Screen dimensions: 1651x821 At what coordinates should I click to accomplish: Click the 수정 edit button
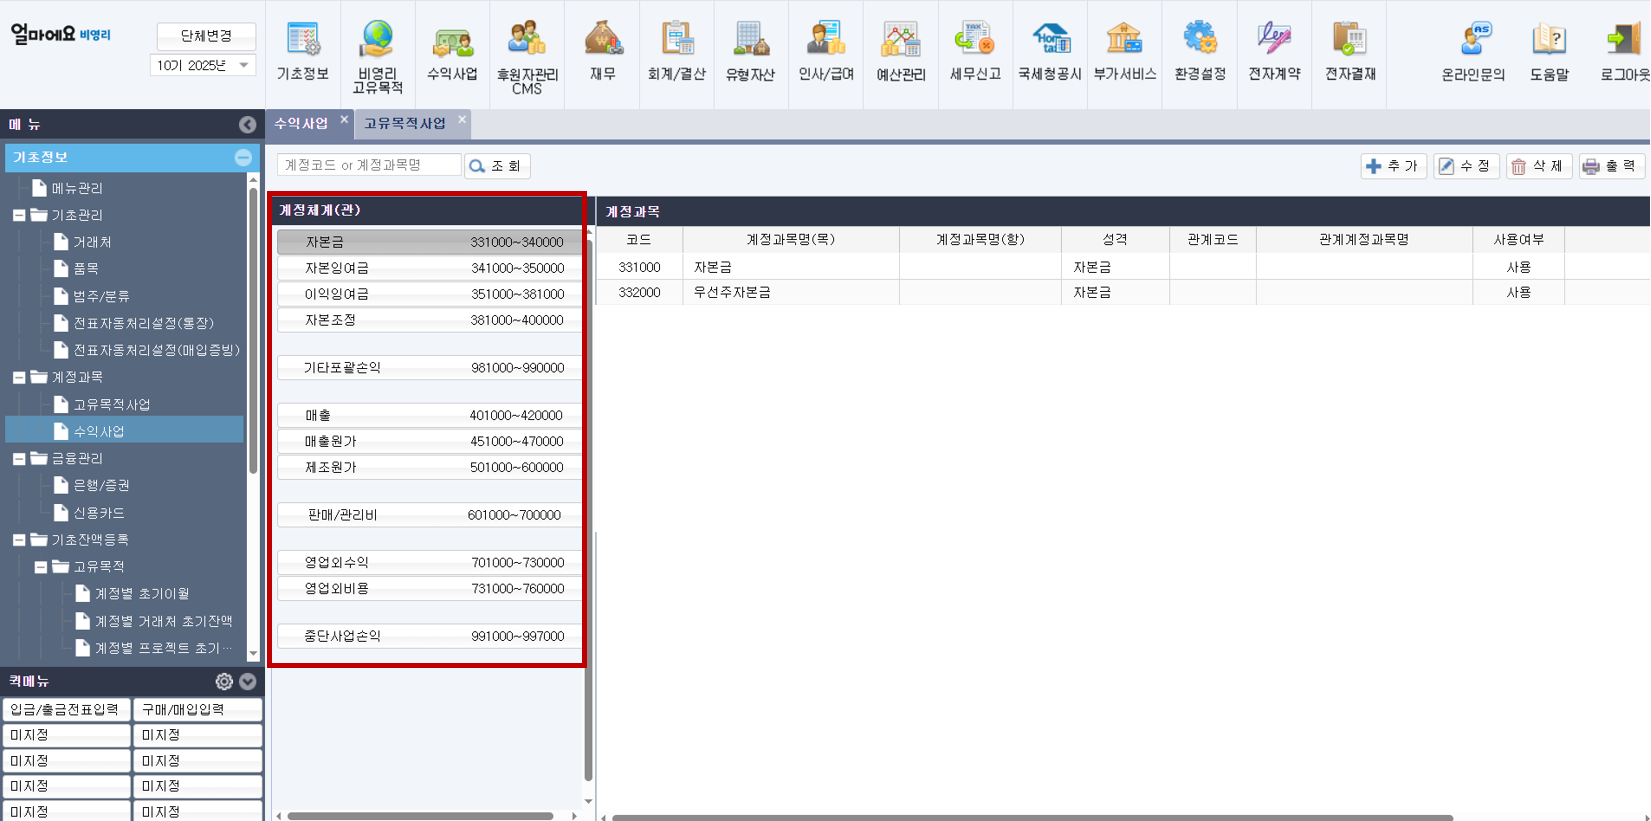coord(1466,166)
